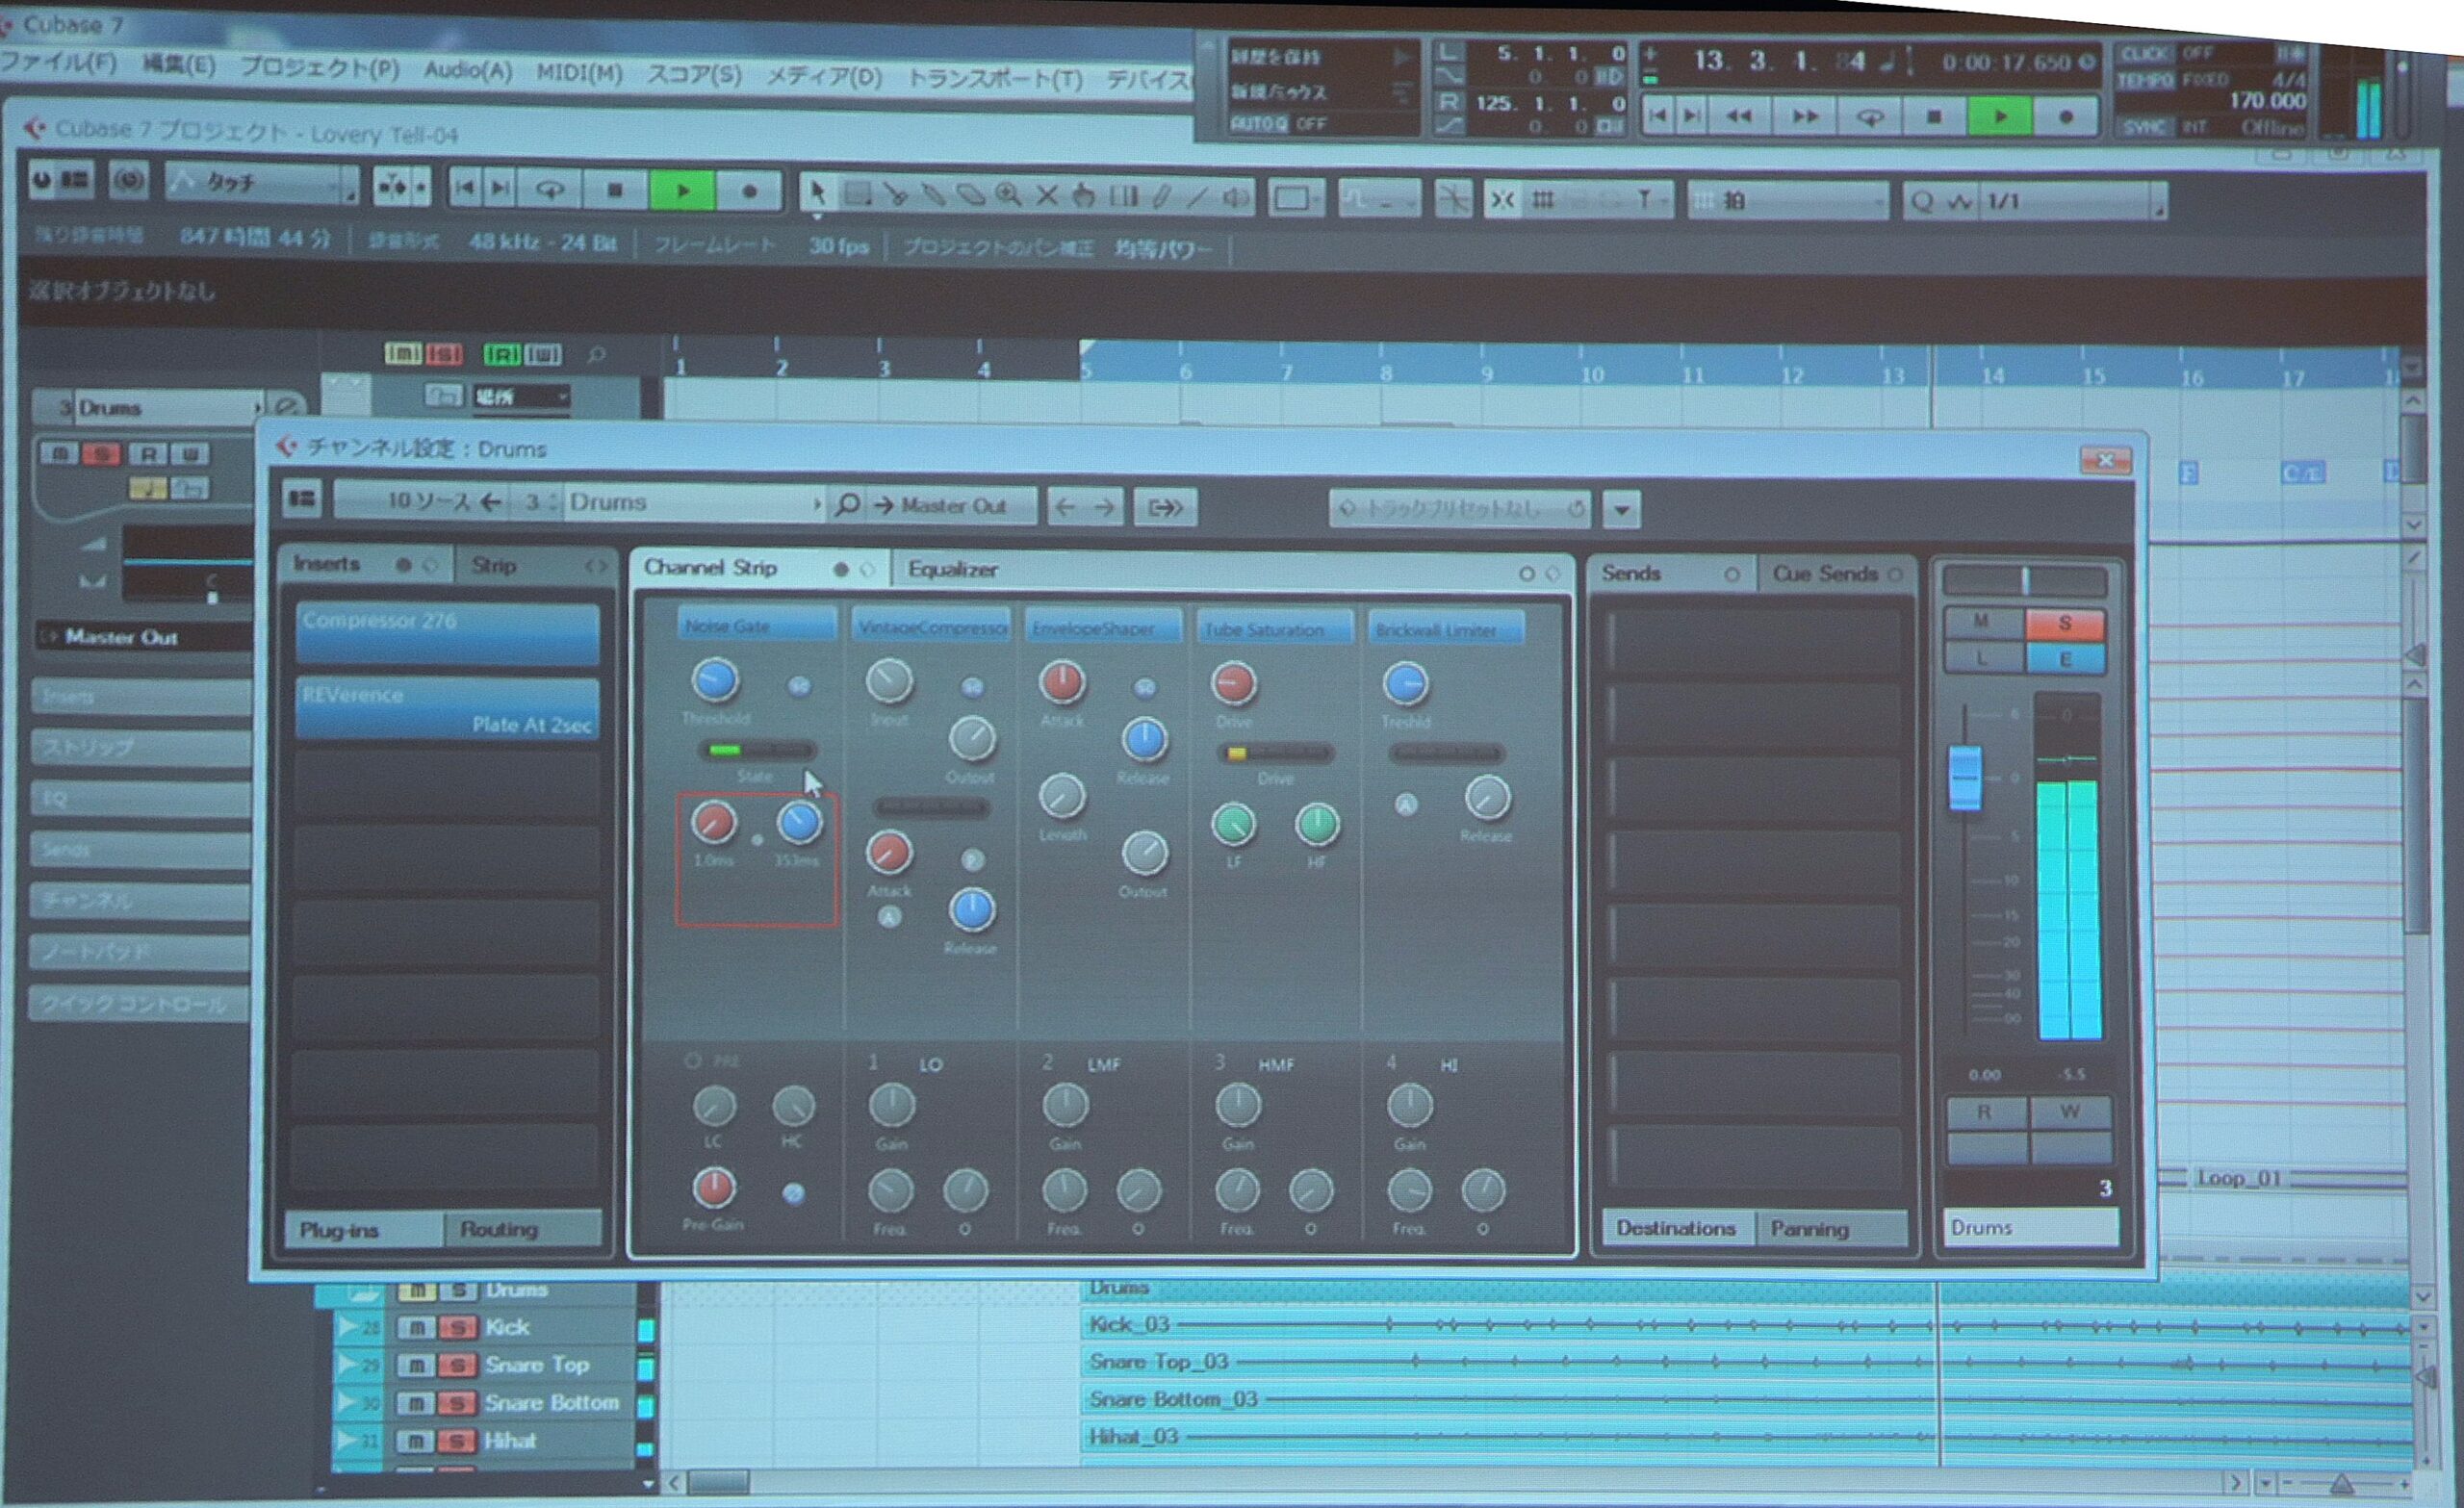This screenshot has width=2464, height=1508.
Task: Open Compressor 276 insert slot
Action: click(x=447, y=632)
